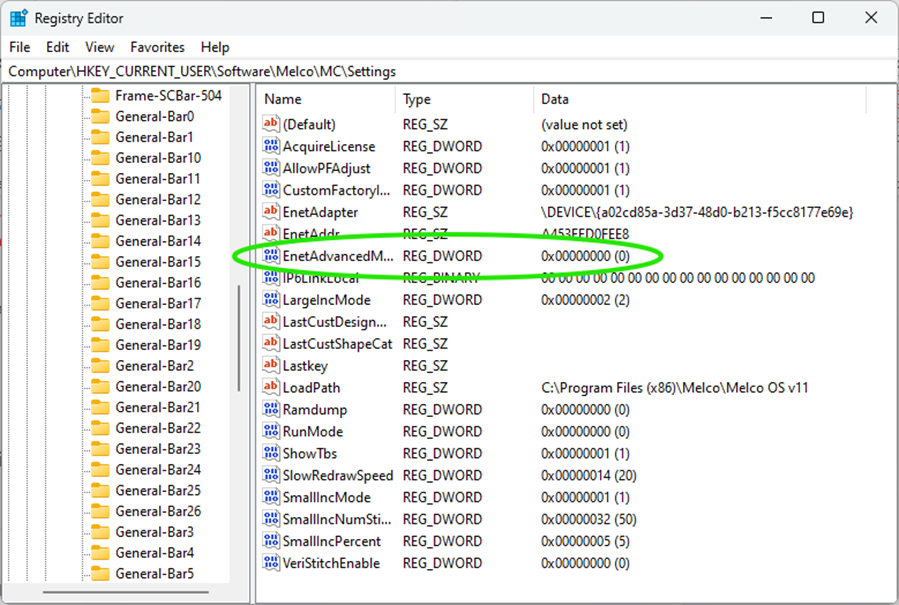899x605 pixels.
Task: Click the tree pane vertical scrollbar
Action: (x=238, y=340)
